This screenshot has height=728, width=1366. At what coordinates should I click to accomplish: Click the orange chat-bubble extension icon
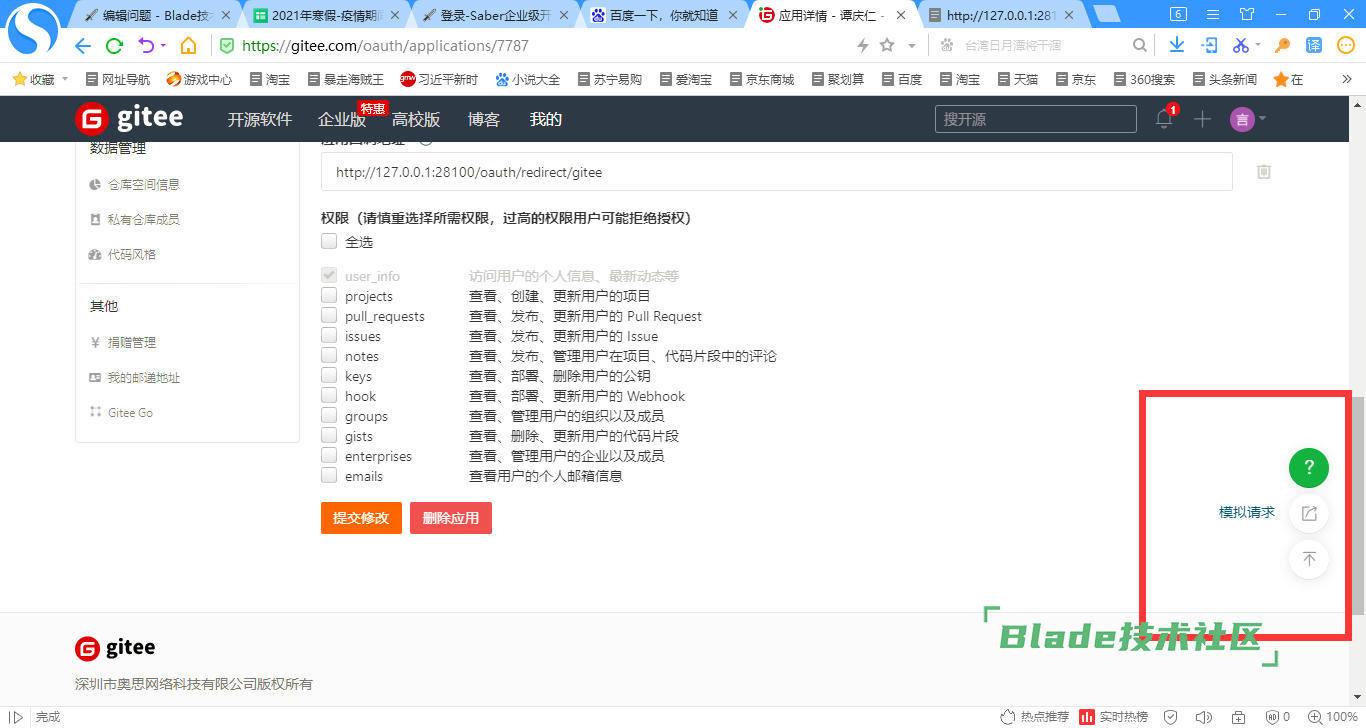click(x=1346, y=45)
